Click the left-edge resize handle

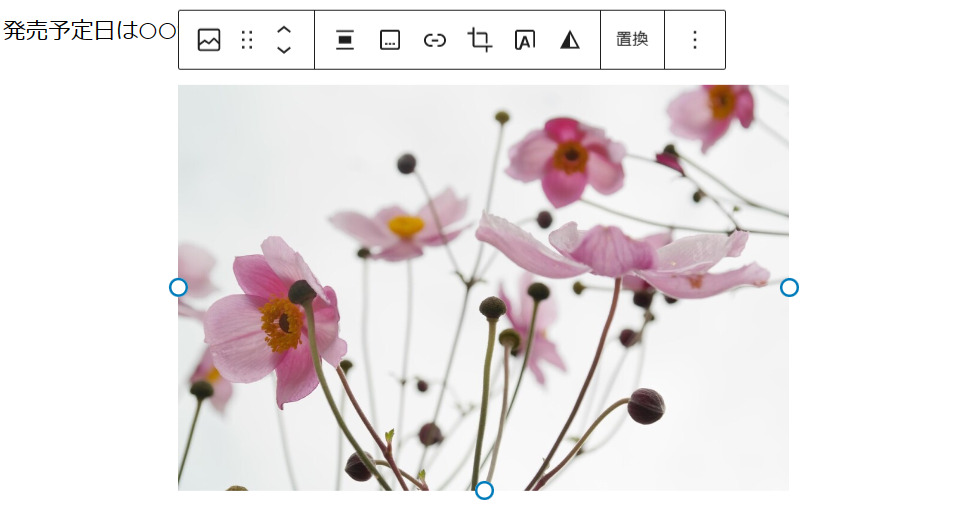pyautogui.click(x=178, y=288)
